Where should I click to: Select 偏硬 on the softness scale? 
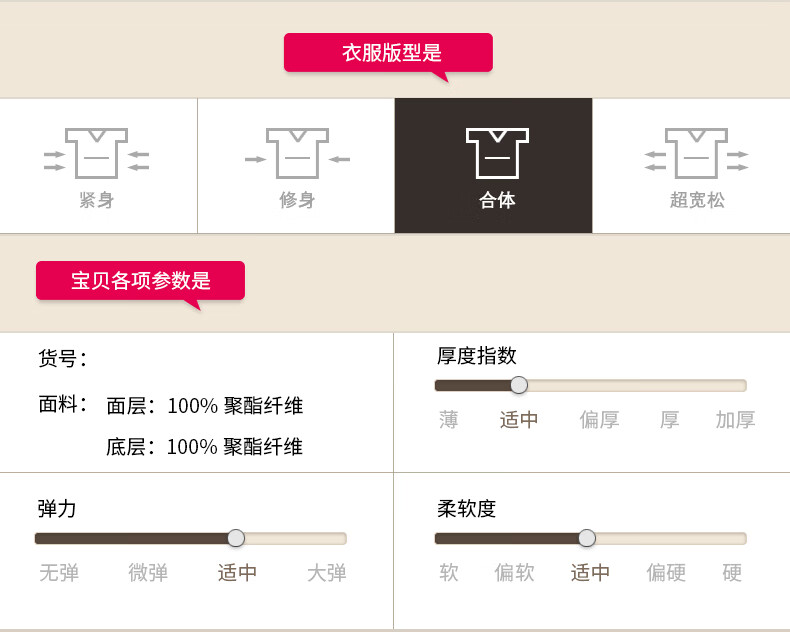[666, 573]
